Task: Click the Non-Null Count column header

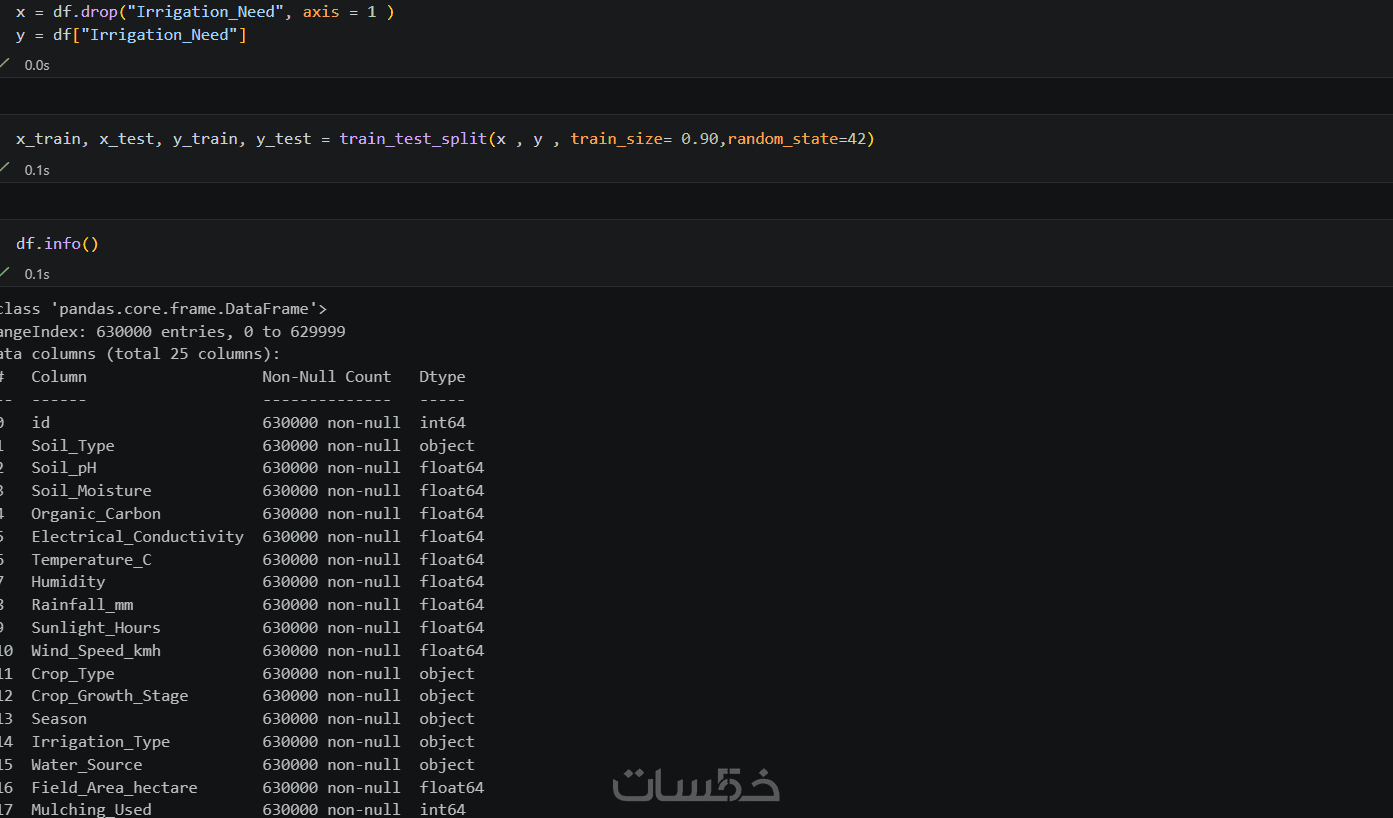Action: tap(326, 377)
